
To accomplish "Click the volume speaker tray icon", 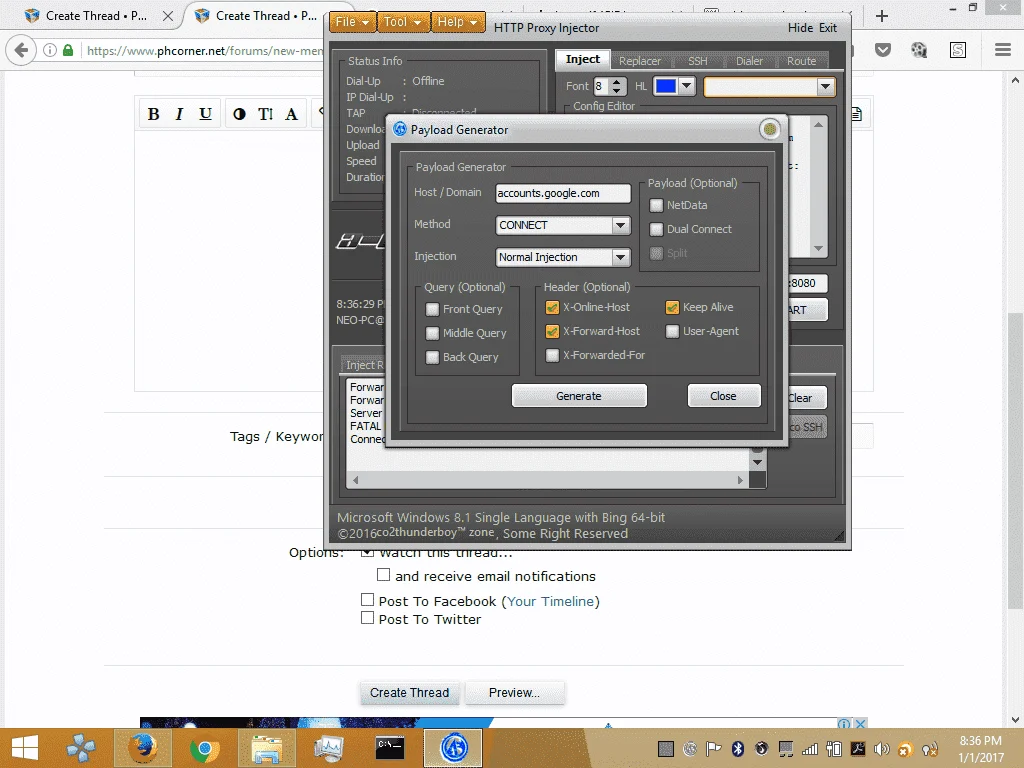I will click(882, 749).
